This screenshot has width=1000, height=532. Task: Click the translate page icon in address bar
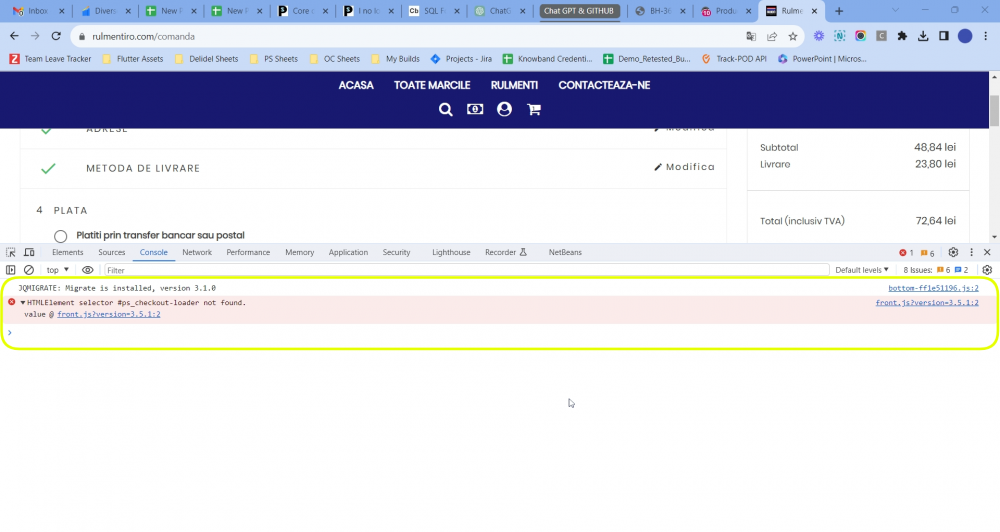(x=751, y=36)
